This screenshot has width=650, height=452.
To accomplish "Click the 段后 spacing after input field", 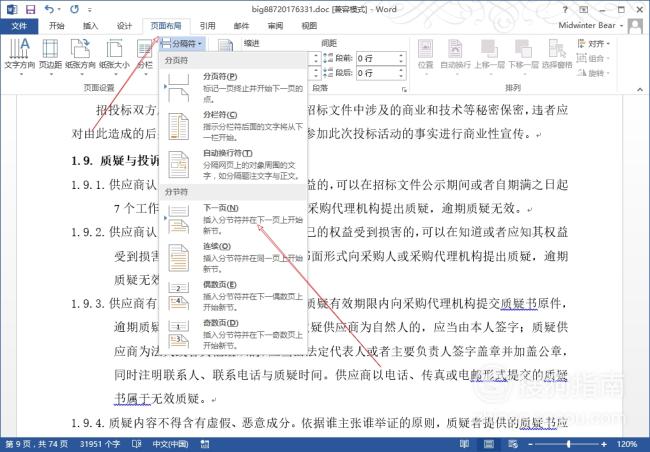I will coord(376,73).
